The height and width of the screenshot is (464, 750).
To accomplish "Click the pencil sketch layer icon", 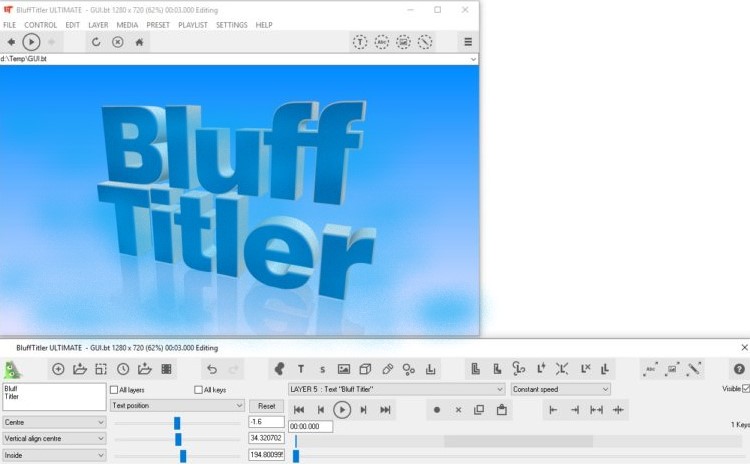I will point(387,369).
